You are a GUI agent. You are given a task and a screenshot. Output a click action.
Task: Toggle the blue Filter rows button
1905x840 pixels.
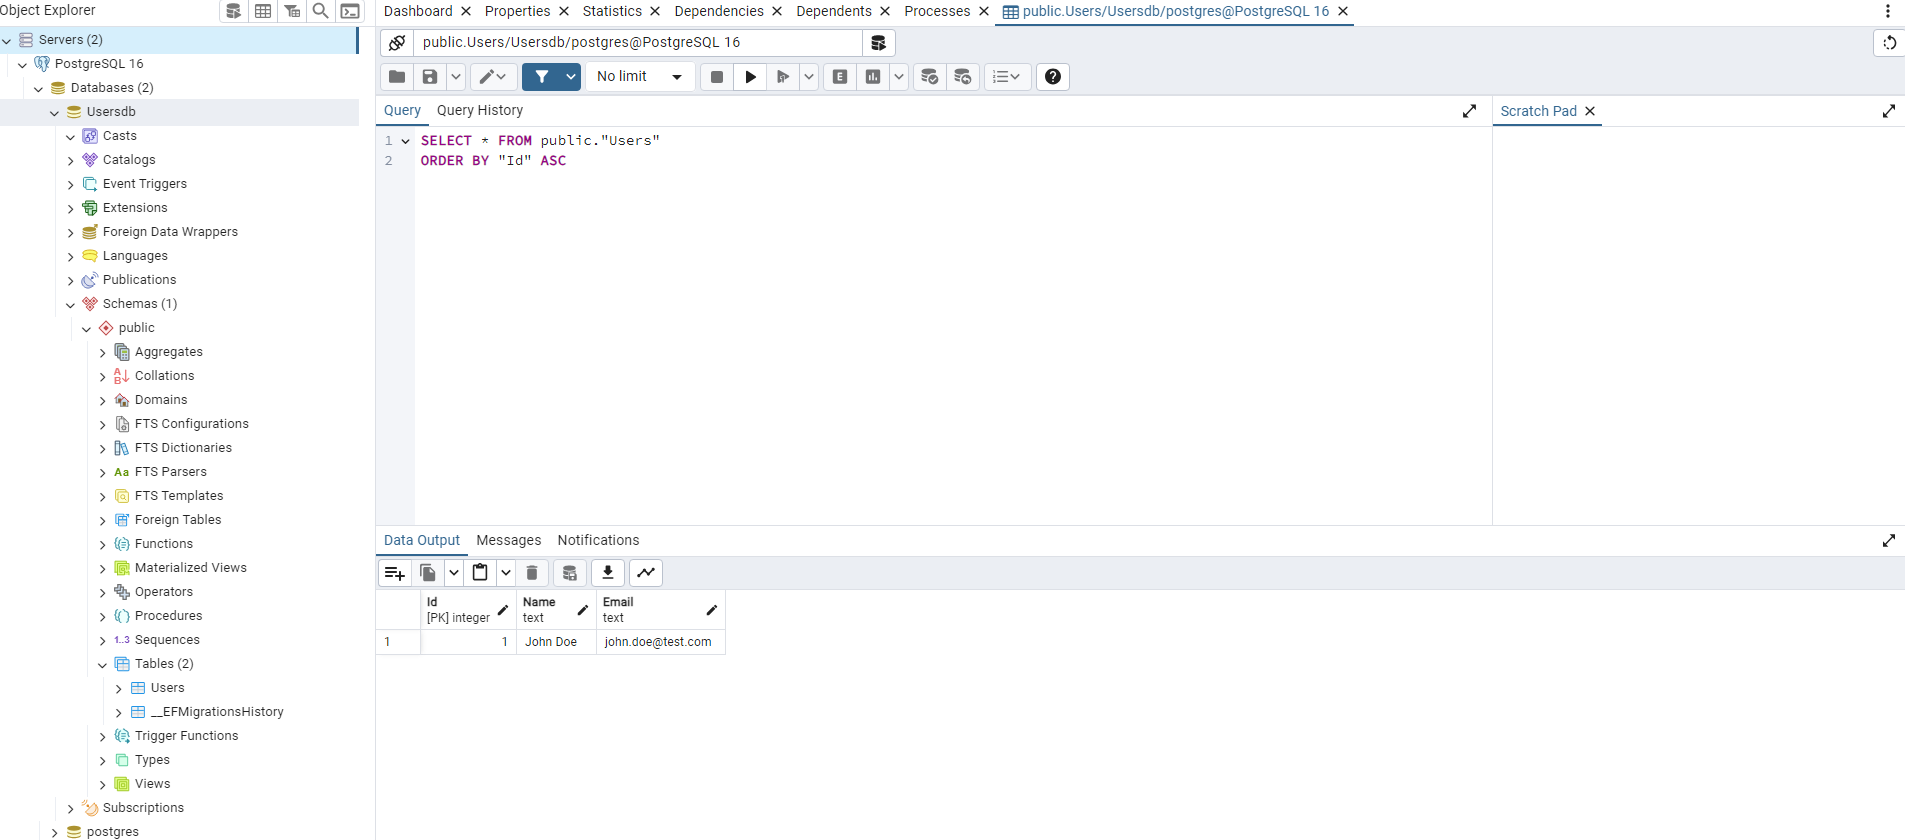(x=542, y=77)
